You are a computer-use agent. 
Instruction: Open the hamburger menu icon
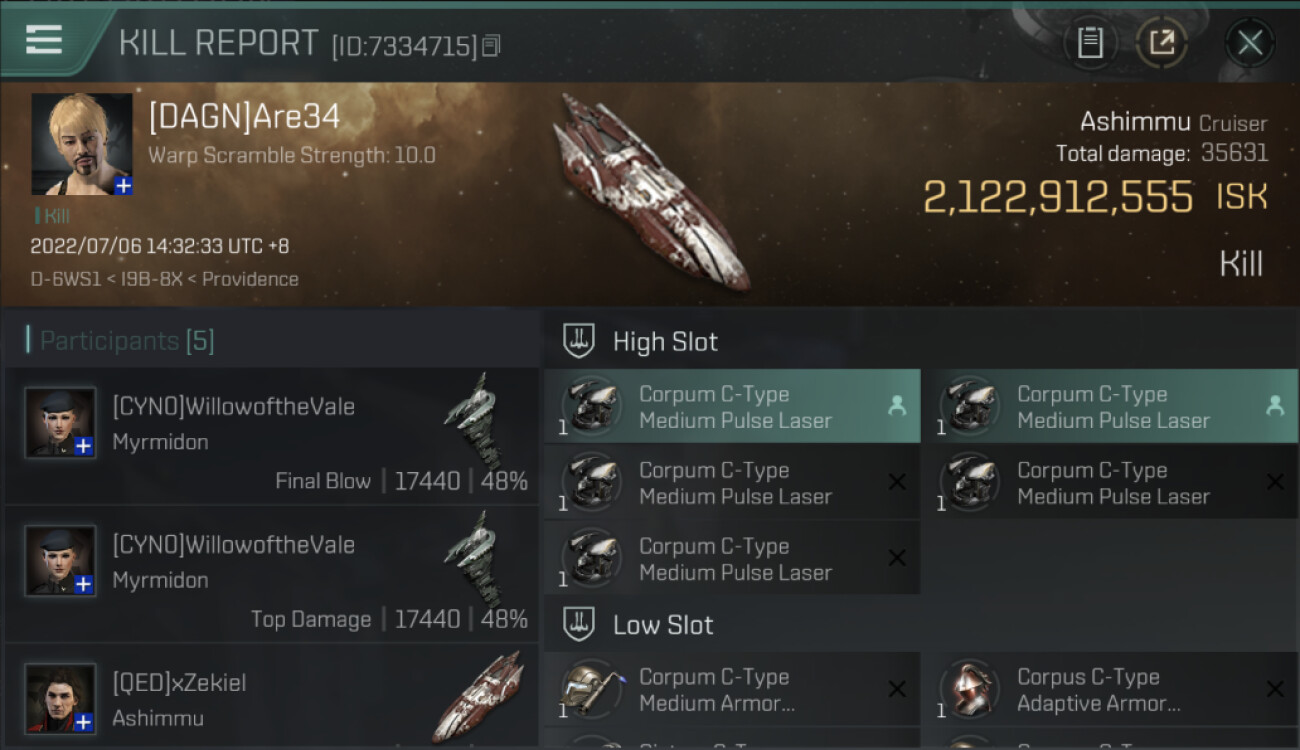[44, 40]
